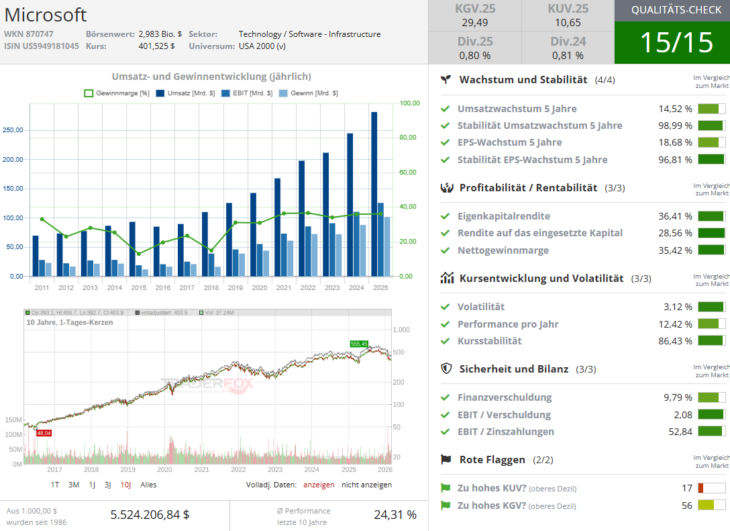Select the 10J chart time range
730x531 pixels.
pyautogui.click(x=125, y=484)
